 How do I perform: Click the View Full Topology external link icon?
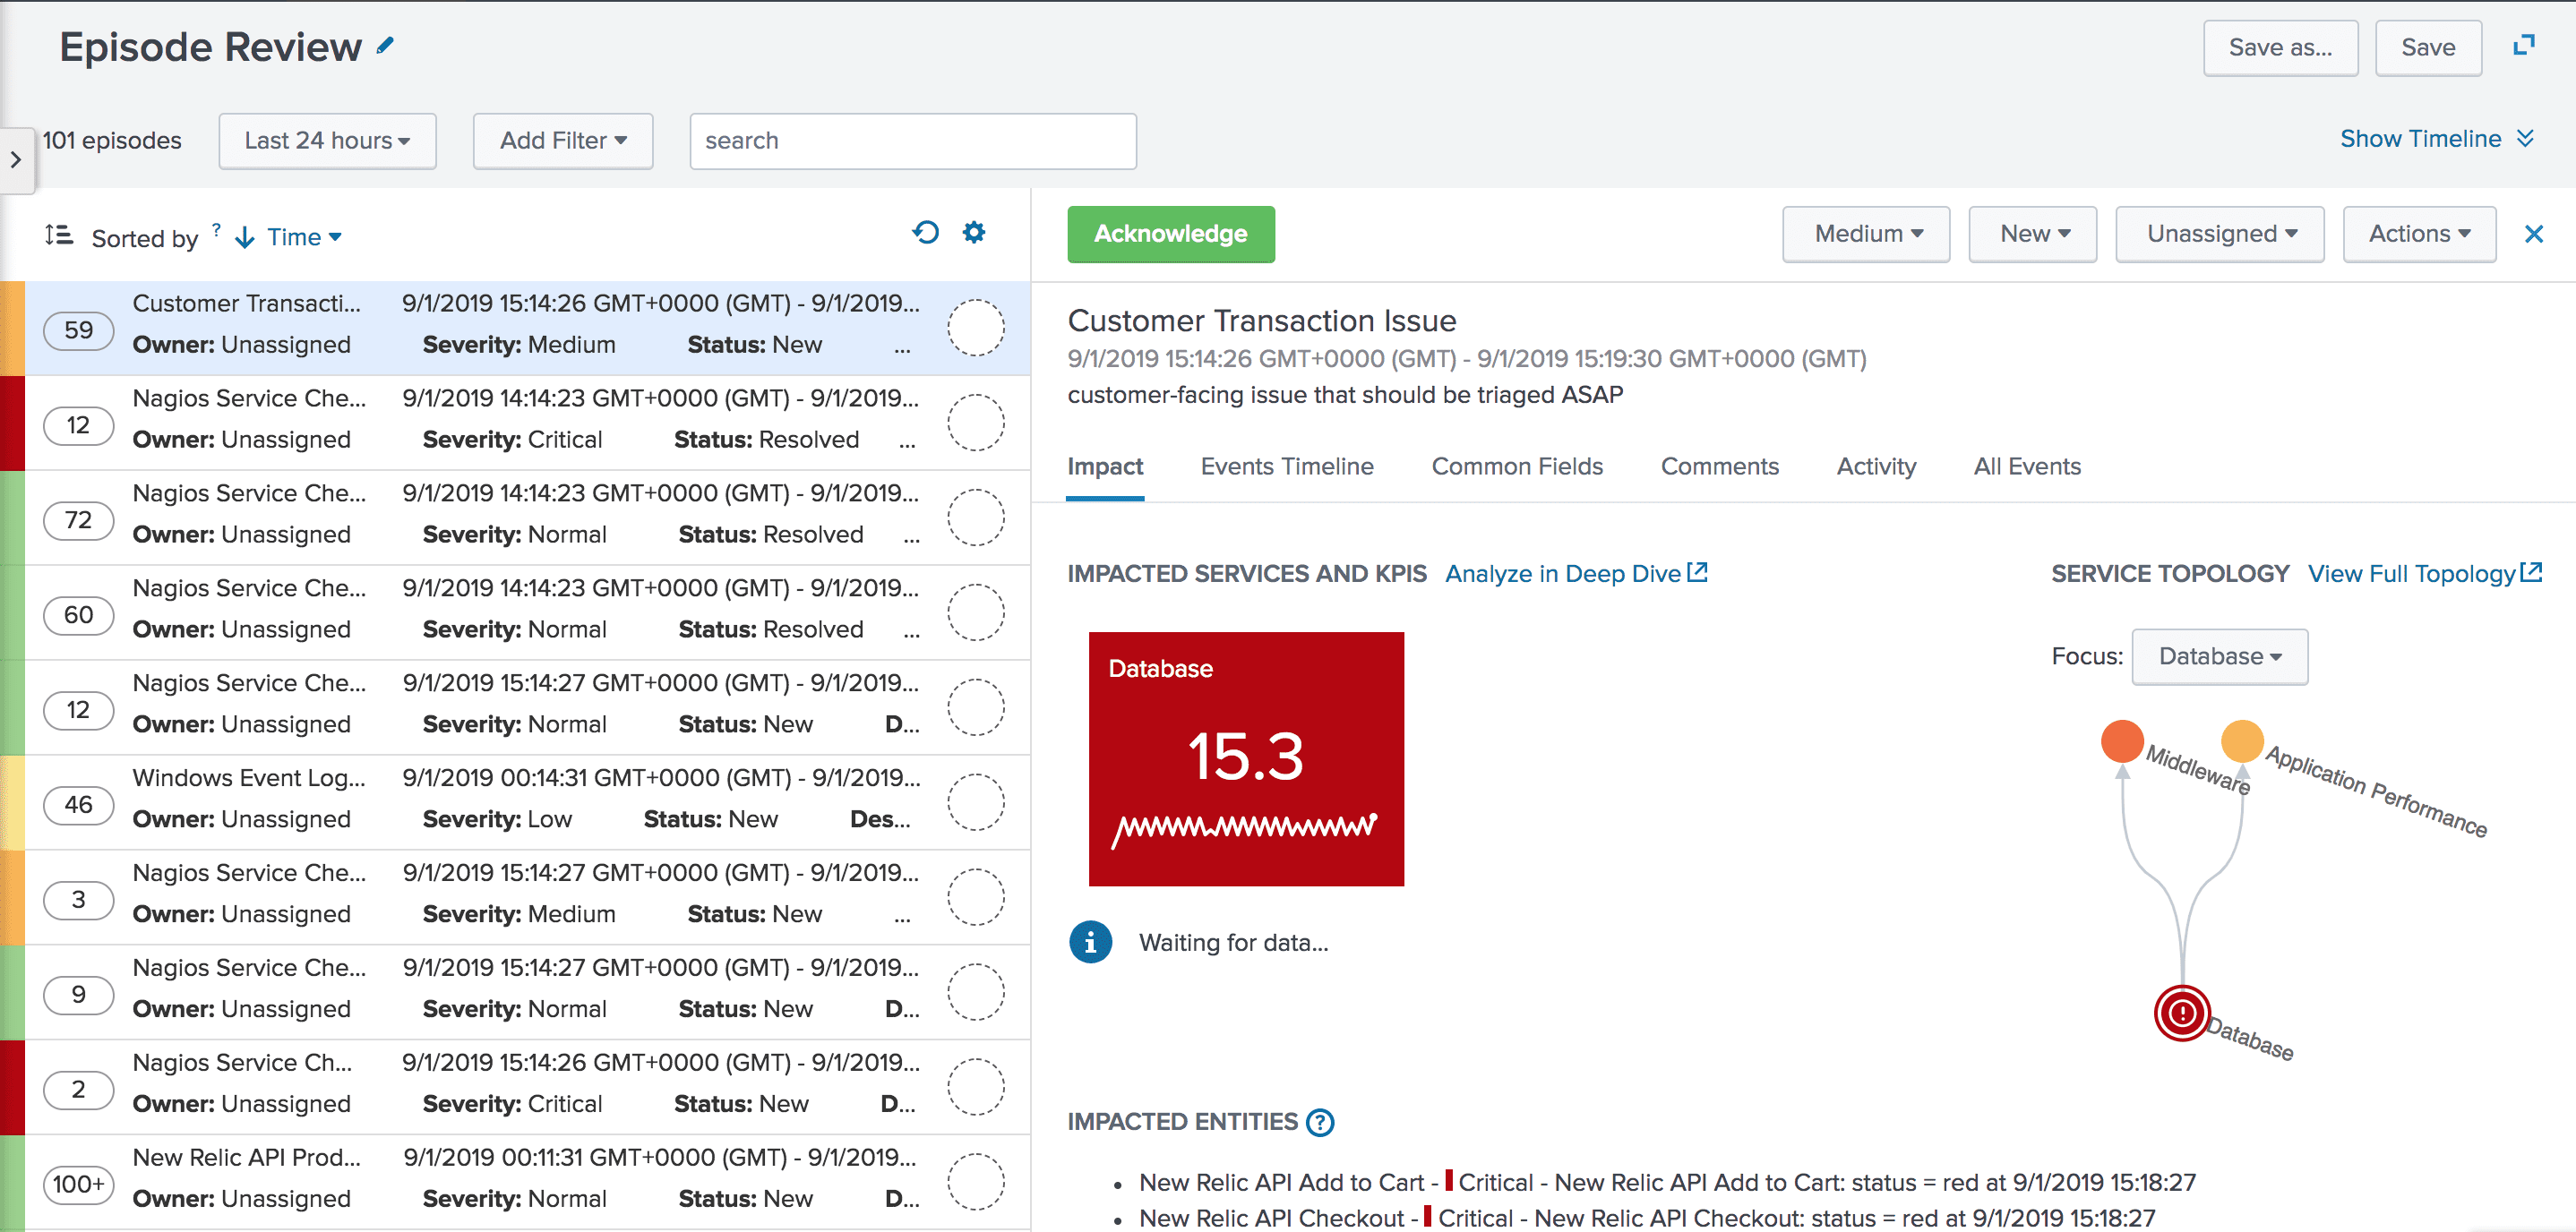(x=2531, y=572)
